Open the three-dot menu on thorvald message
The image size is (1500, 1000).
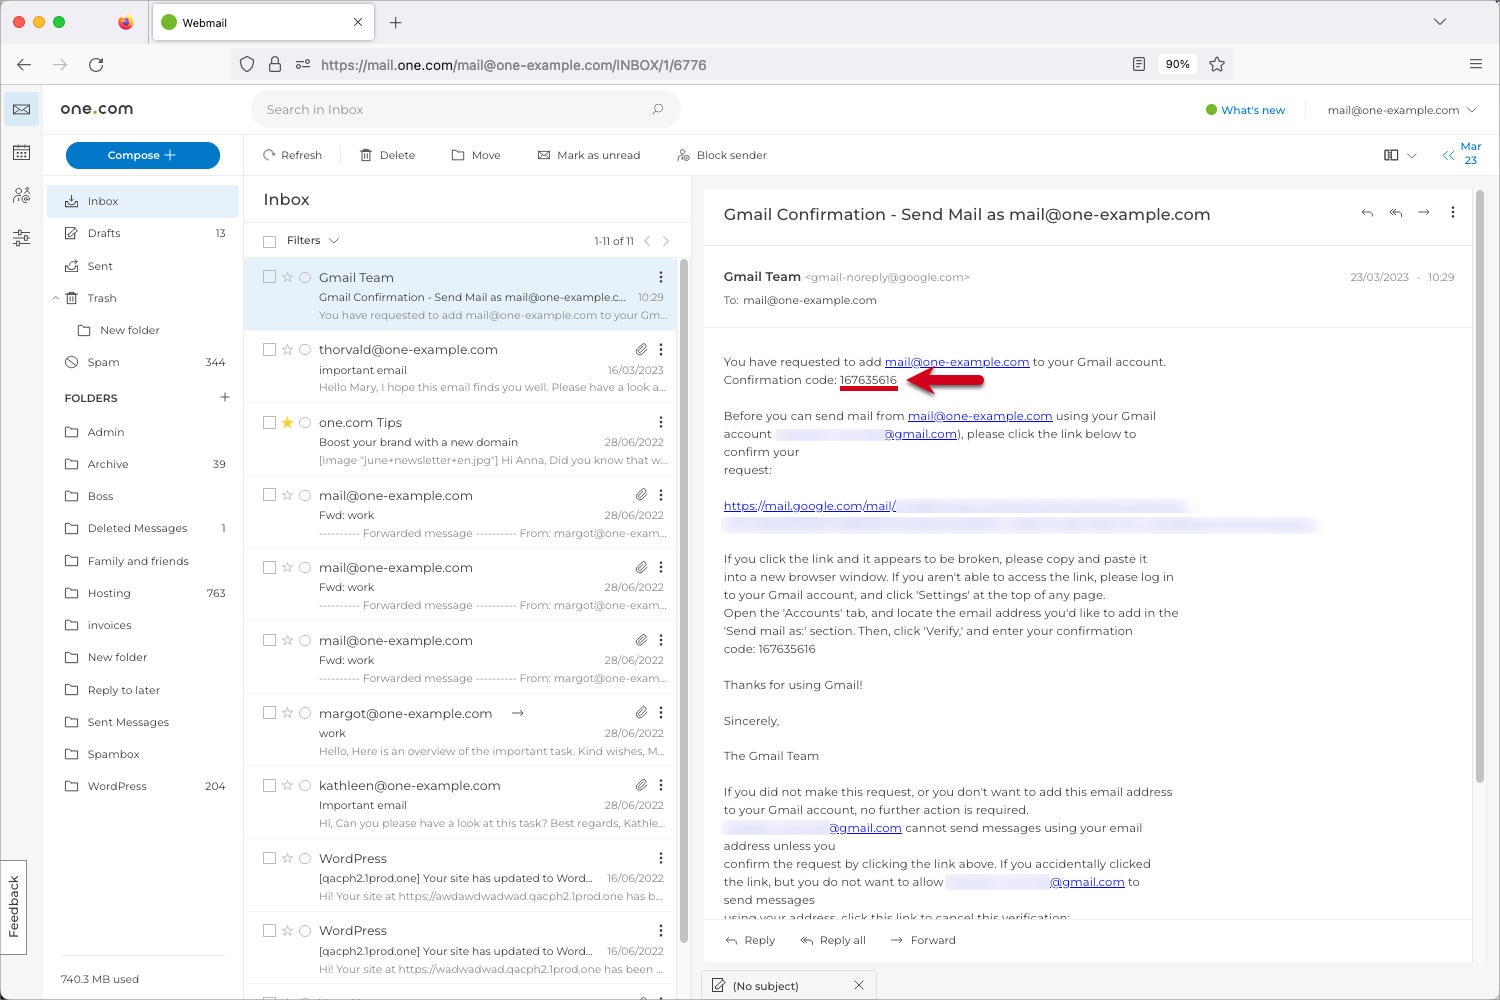coord(660,349)
